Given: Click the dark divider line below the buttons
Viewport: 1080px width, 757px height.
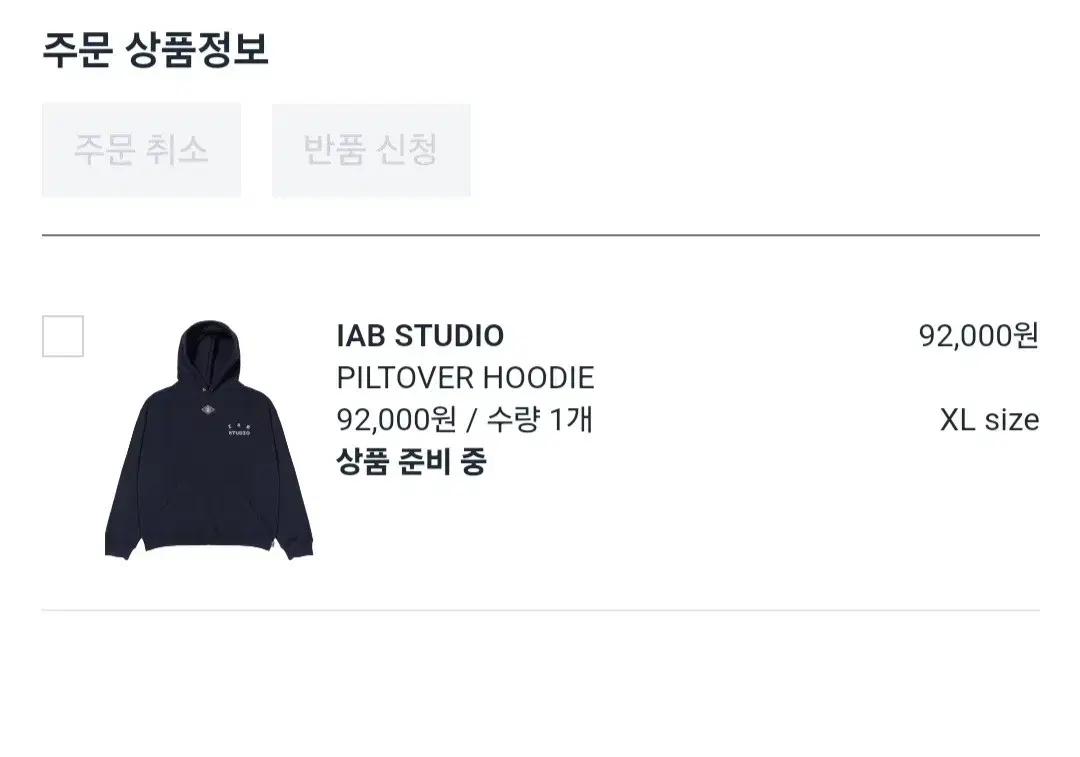Looking at the screenshot, I should pos(541,235).
